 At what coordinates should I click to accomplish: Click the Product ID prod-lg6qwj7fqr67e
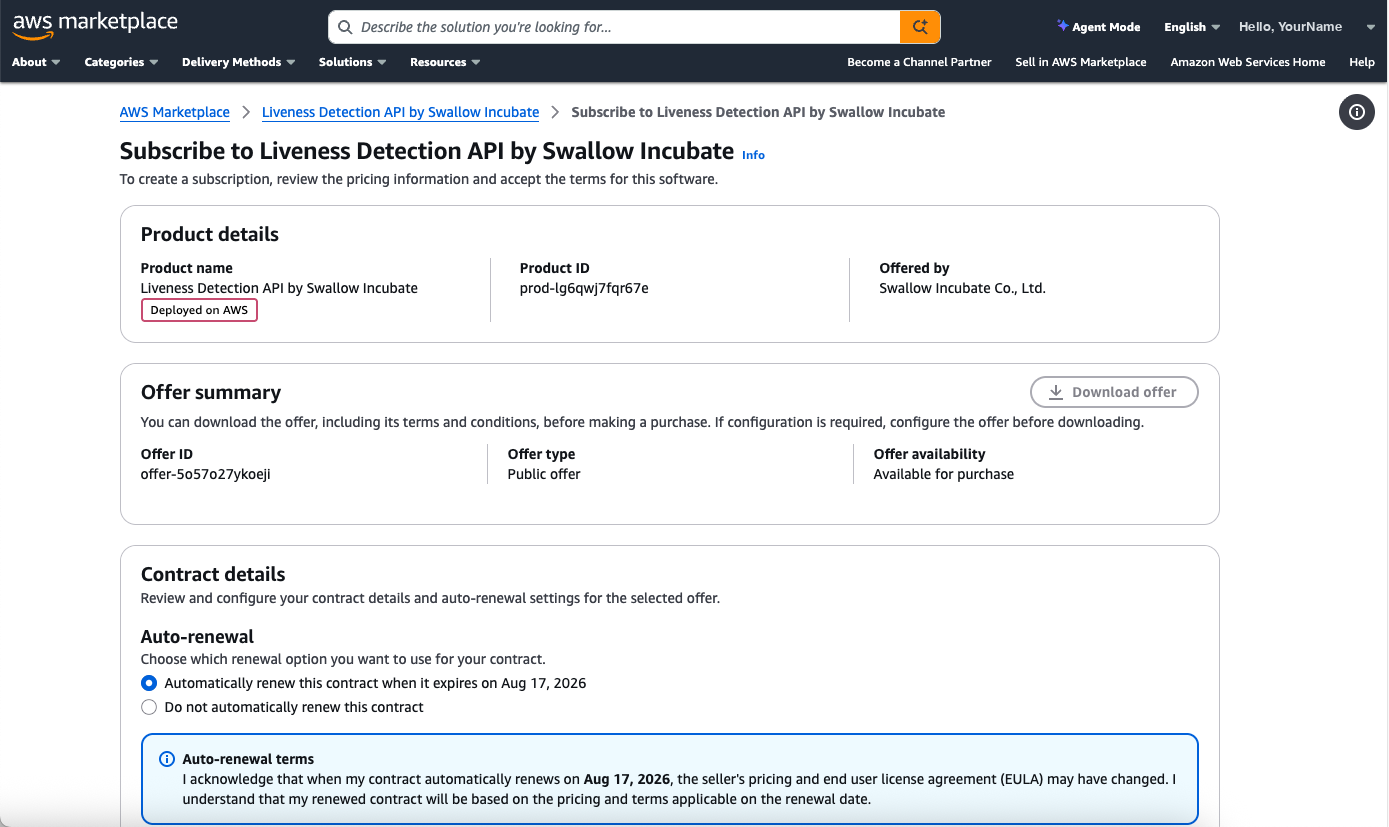tap(584, 288)
